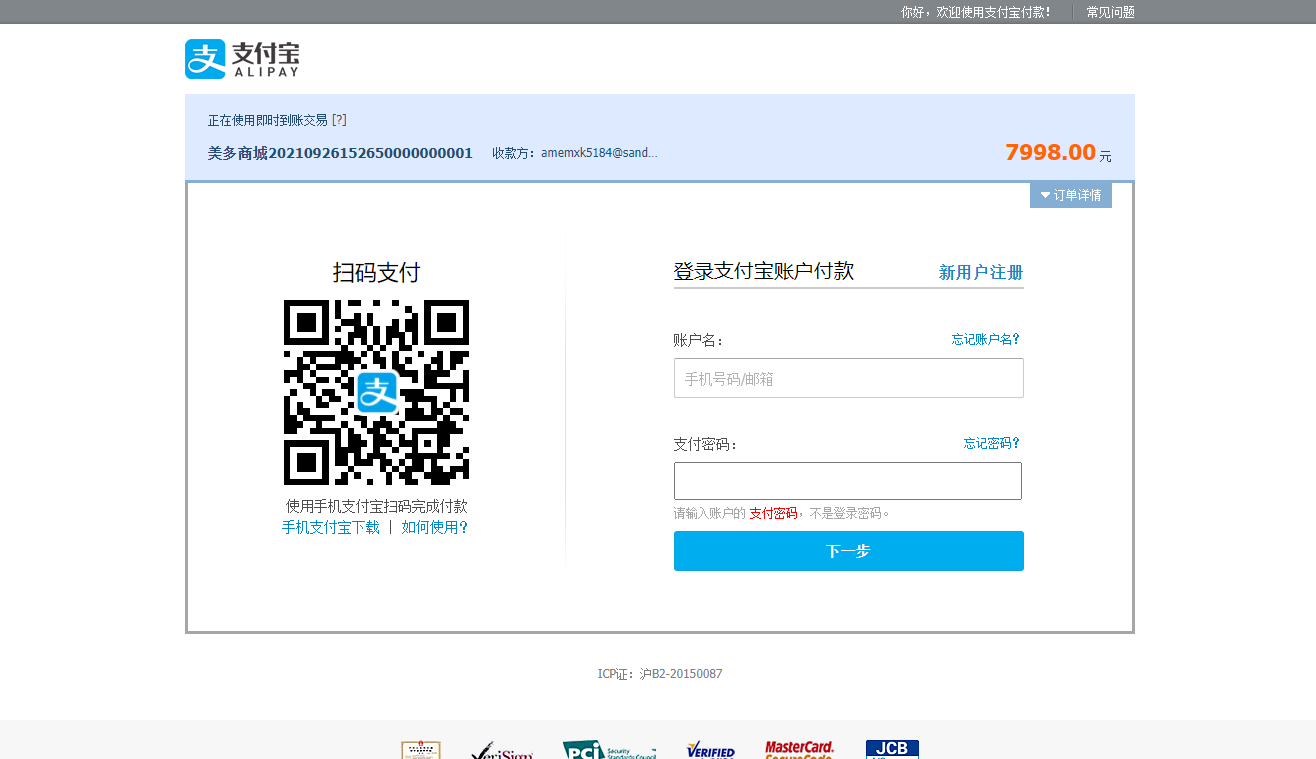Click the PCI Security Standards Council badge
The width and height of the screenshot is (1316, 759).
[608, 750]
